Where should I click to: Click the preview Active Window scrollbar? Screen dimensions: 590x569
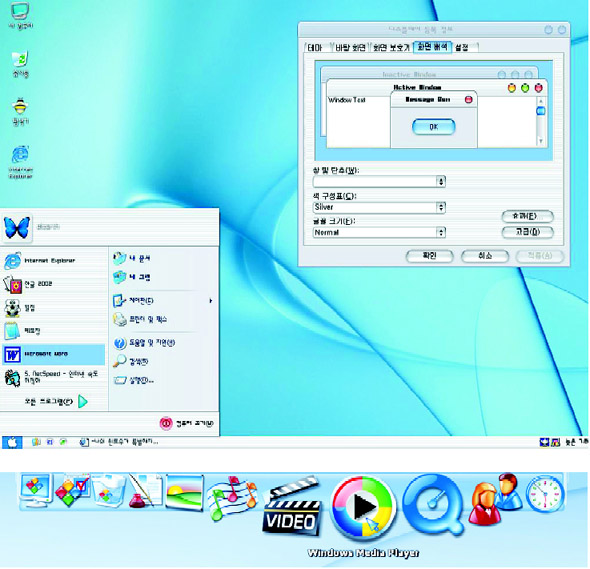541,121
